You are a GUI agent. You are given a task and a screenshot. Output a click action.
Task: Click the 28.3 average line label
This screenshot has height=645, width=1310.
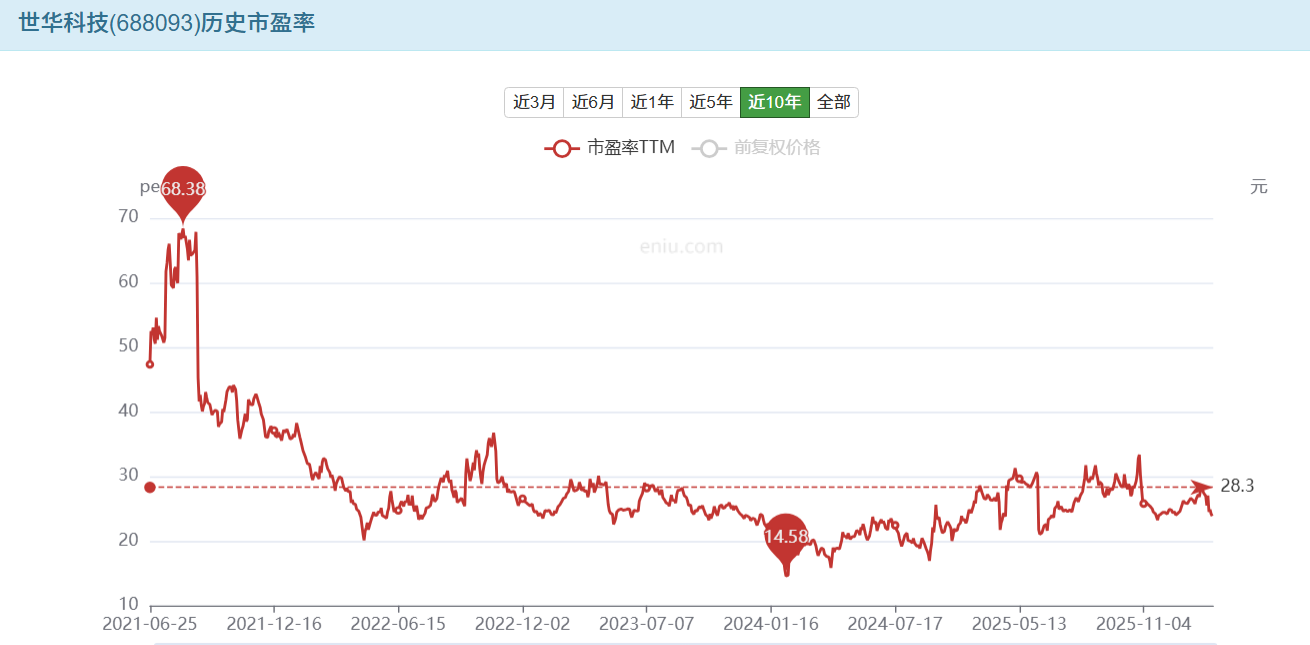[x=1237, y=486]
